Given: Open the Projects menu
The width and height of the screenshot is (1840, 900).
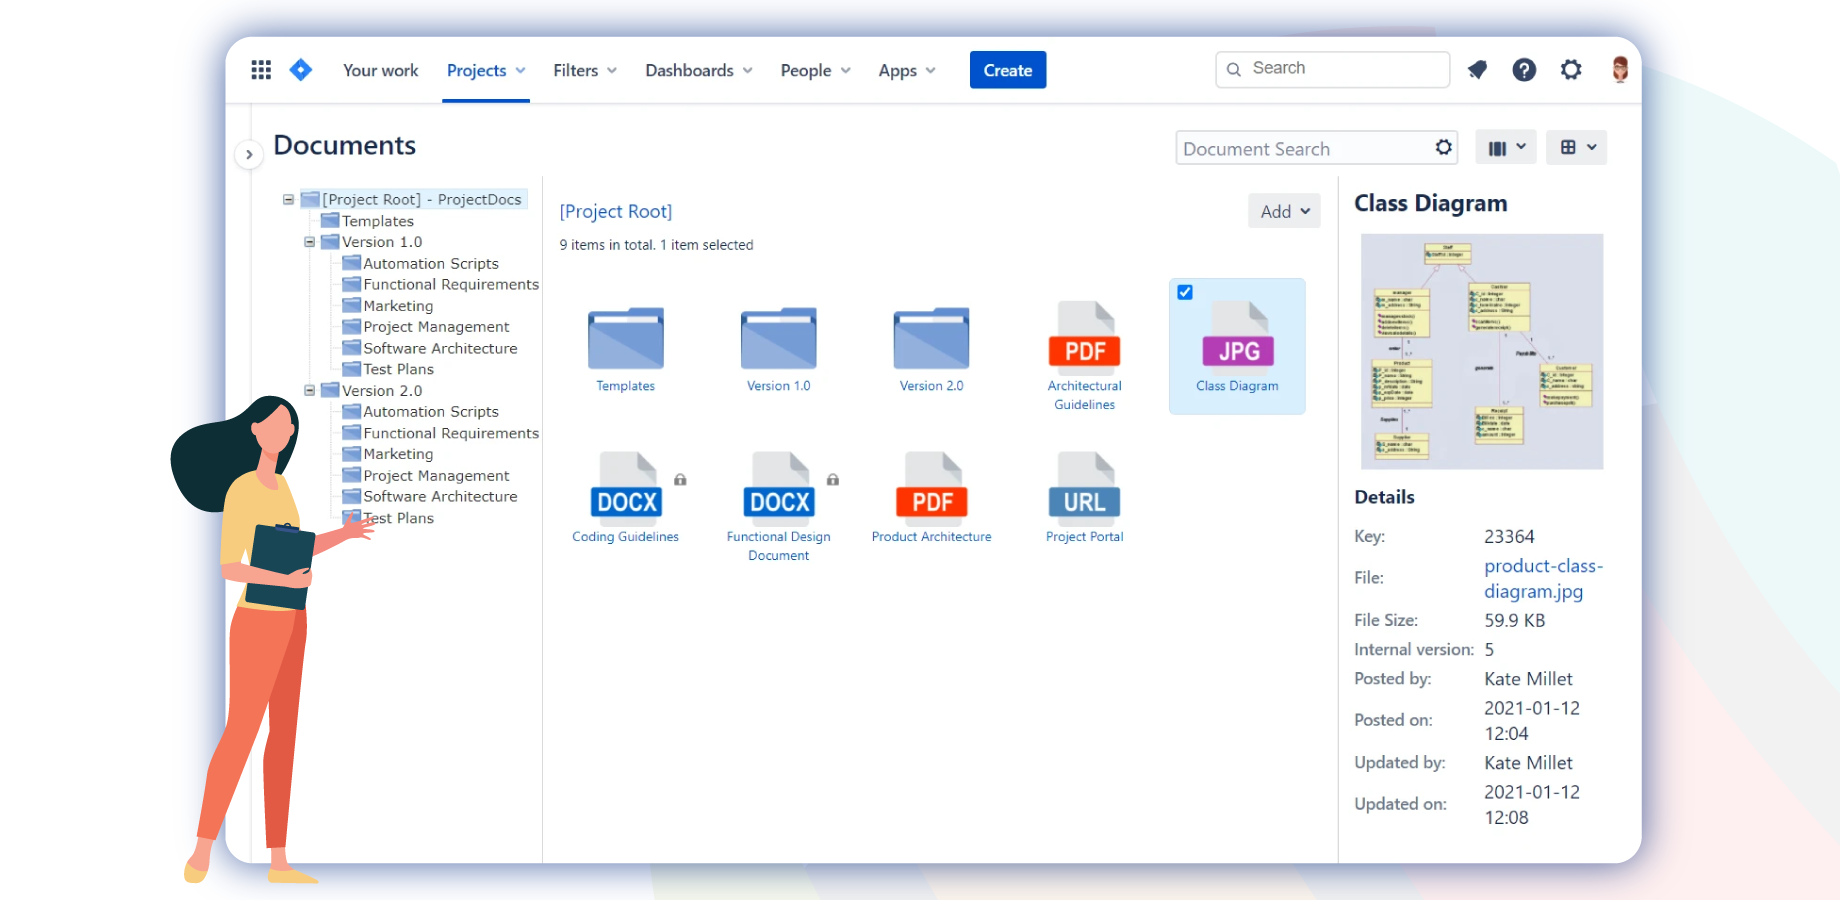Looking at the screenshot, I should [486, 71].
